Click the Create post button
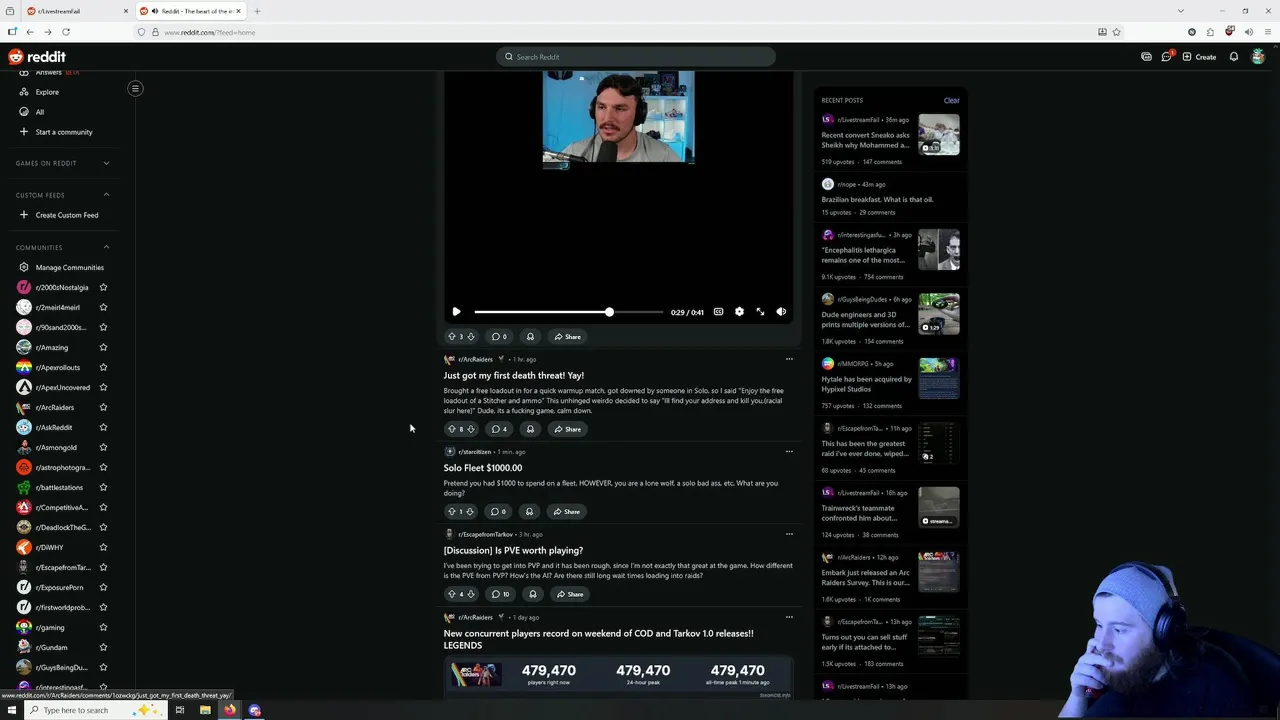The height and width of the screenshot is (720, 1280). 1199,57
